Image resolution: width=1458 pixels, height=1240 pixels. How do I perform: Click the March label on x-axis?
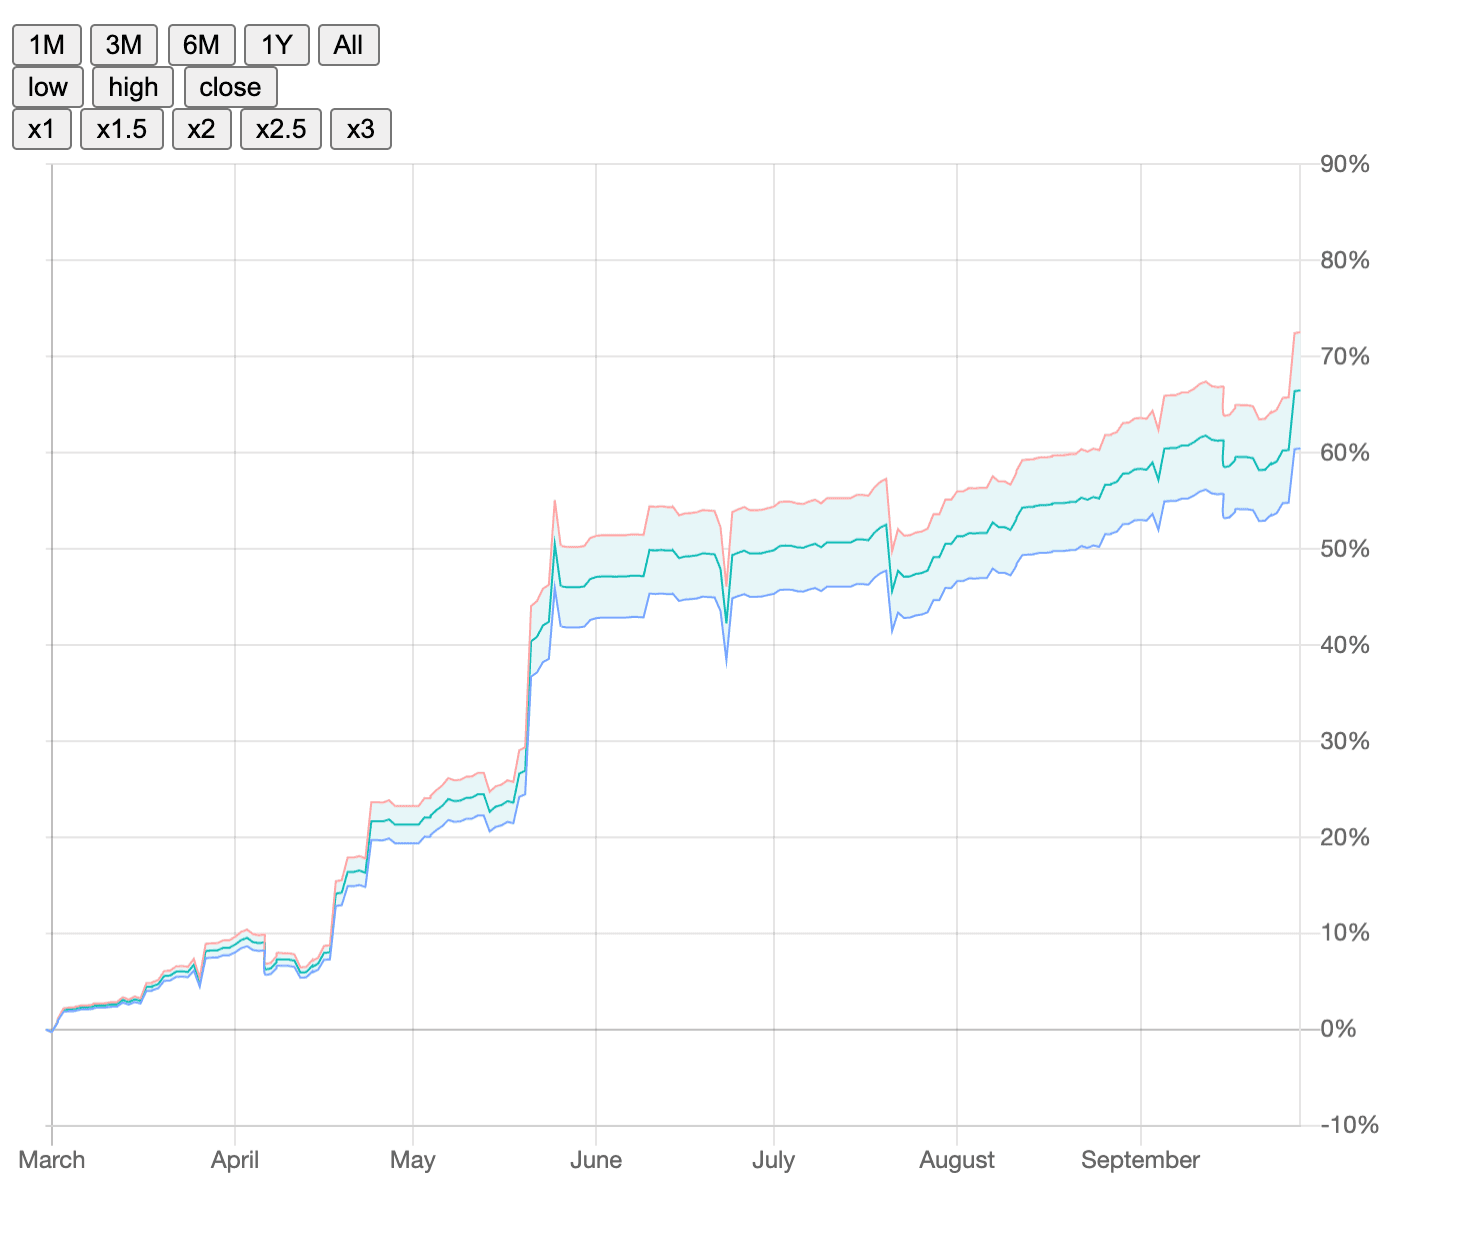52,1160
